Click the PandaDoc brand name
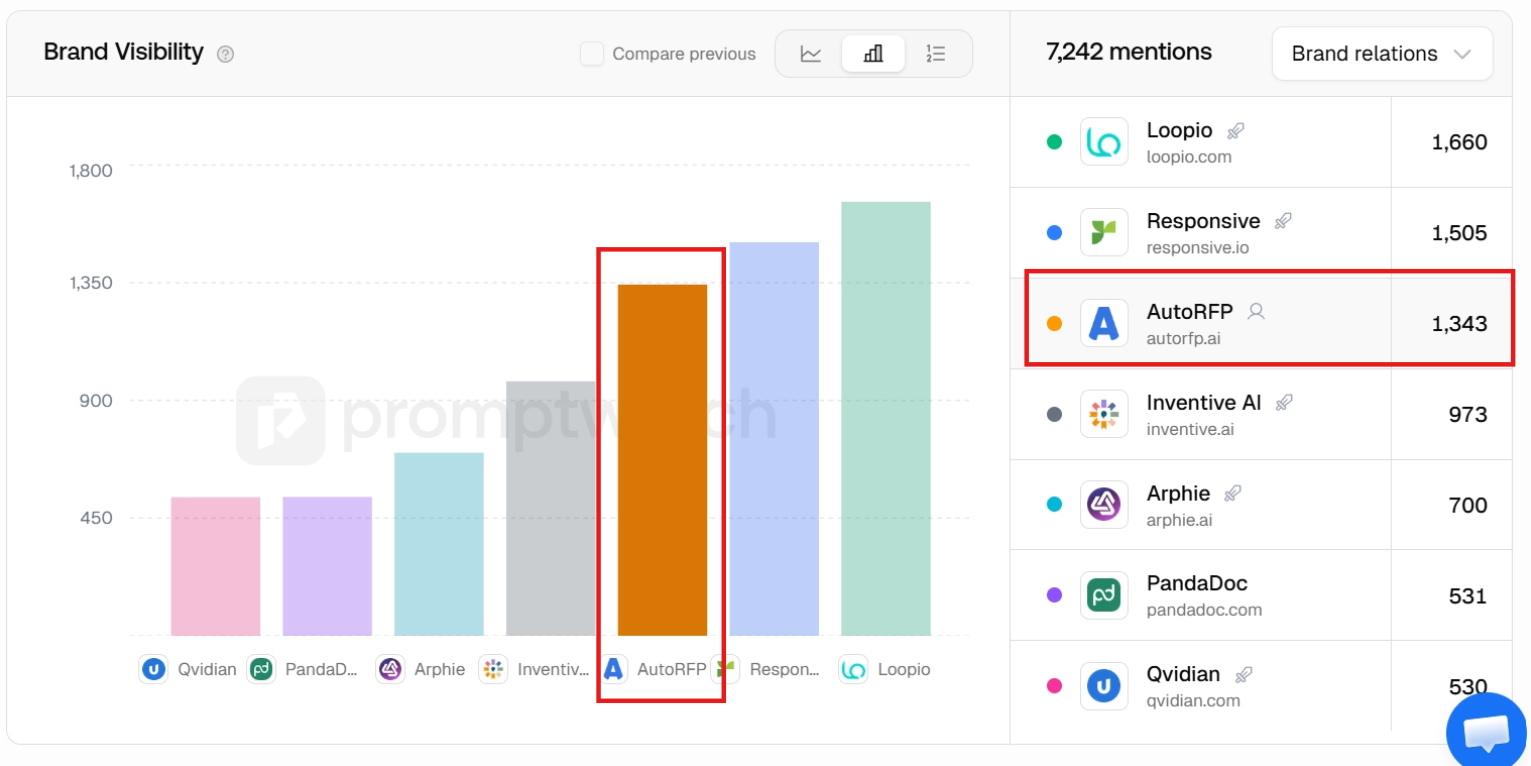This screenshot has width=1531, height=766. point(1197,583)
